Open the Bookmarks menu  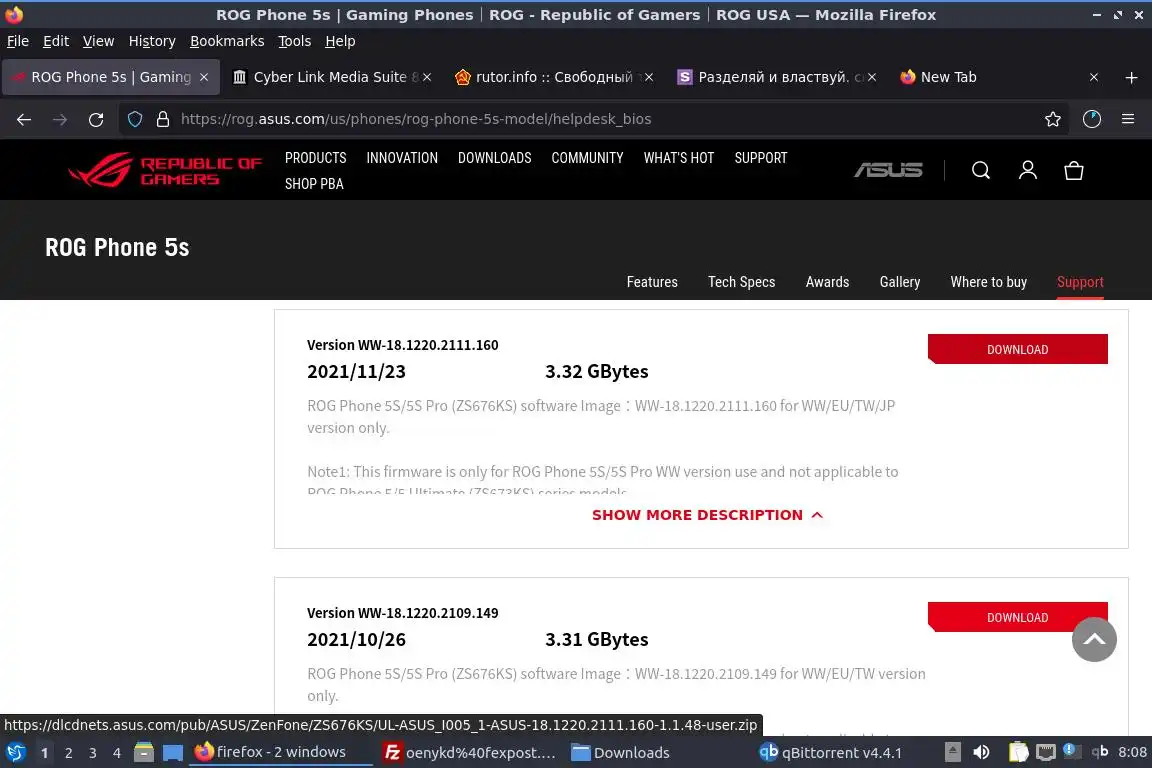227,41
